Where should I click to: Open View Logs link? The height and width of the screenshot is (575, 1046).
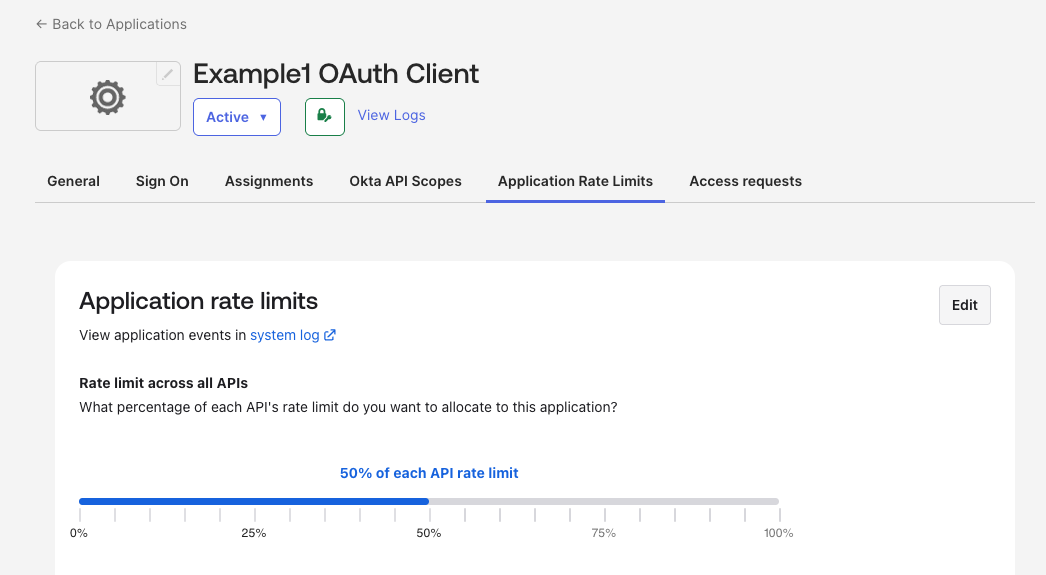(391, 115)
